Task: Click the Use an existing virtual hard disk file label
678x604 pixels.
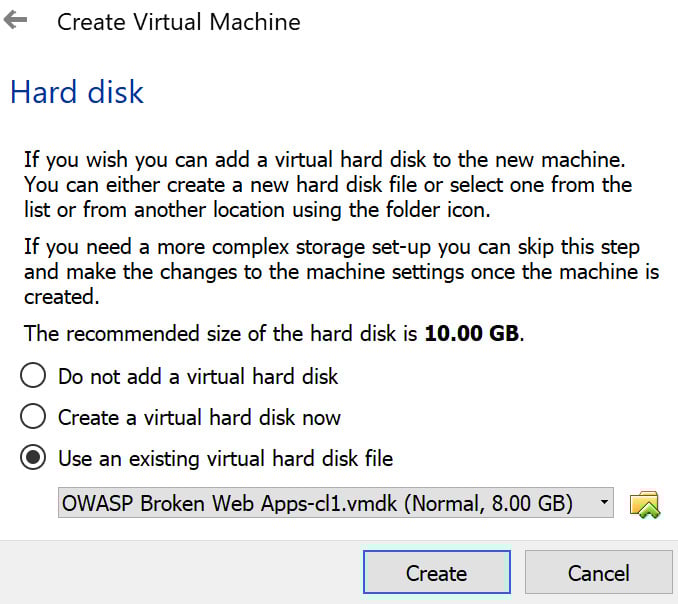Action: [226, 458]
